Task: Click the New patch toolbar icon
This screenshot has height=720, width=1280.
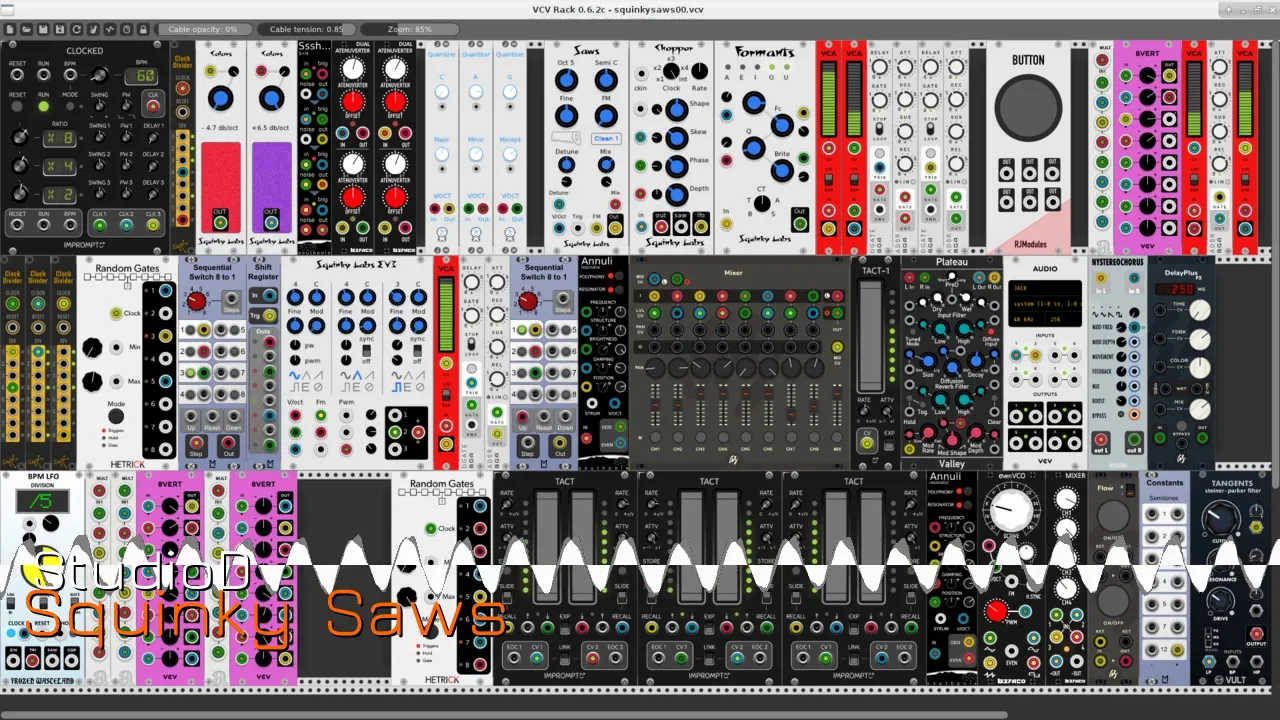Action: 9,29
